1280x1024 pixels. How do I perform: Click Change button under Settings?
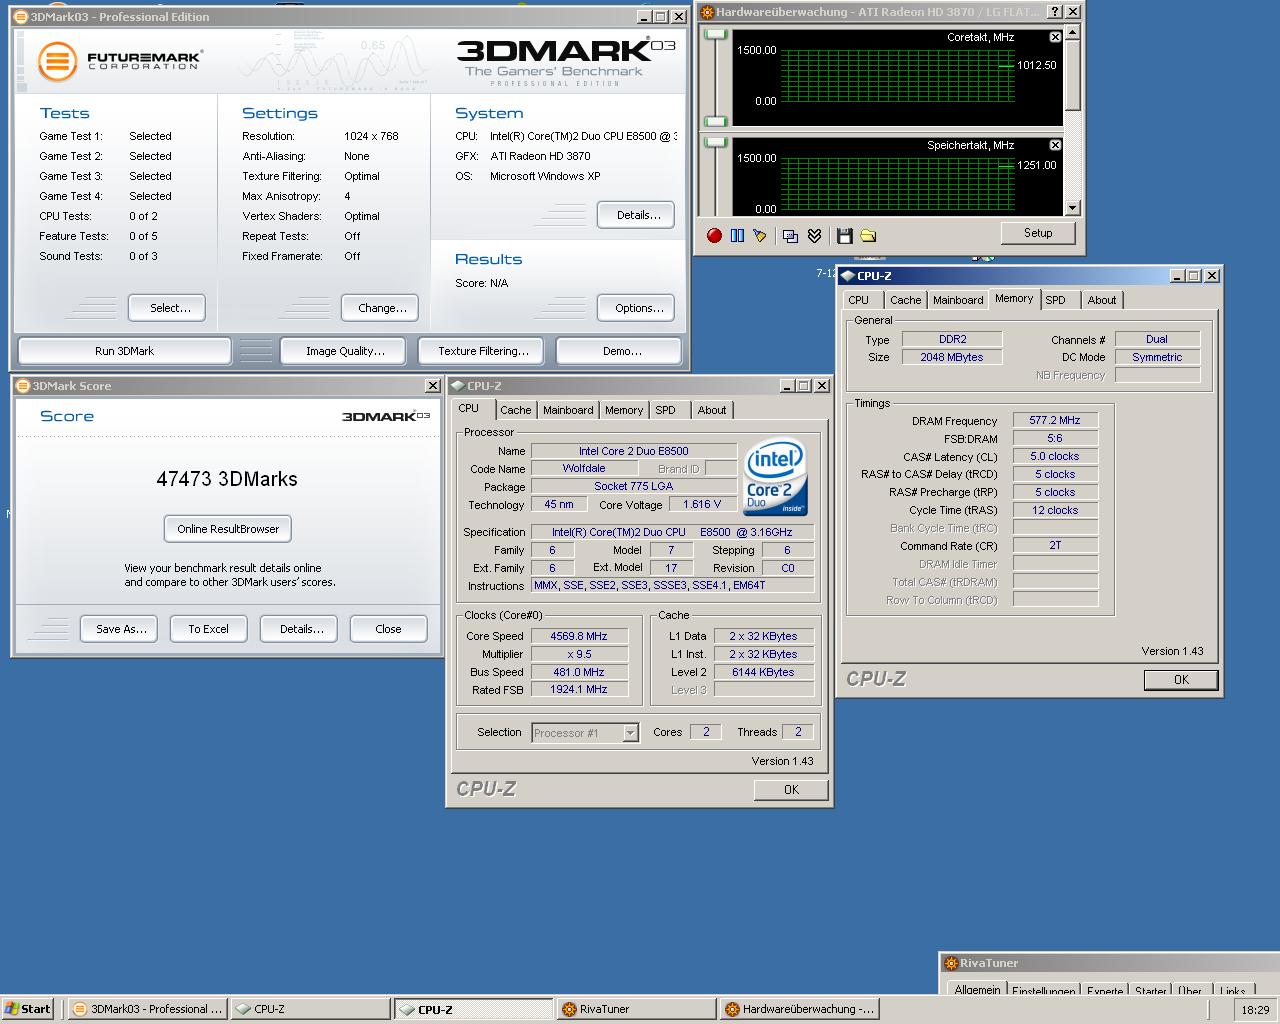coord(382,308)
